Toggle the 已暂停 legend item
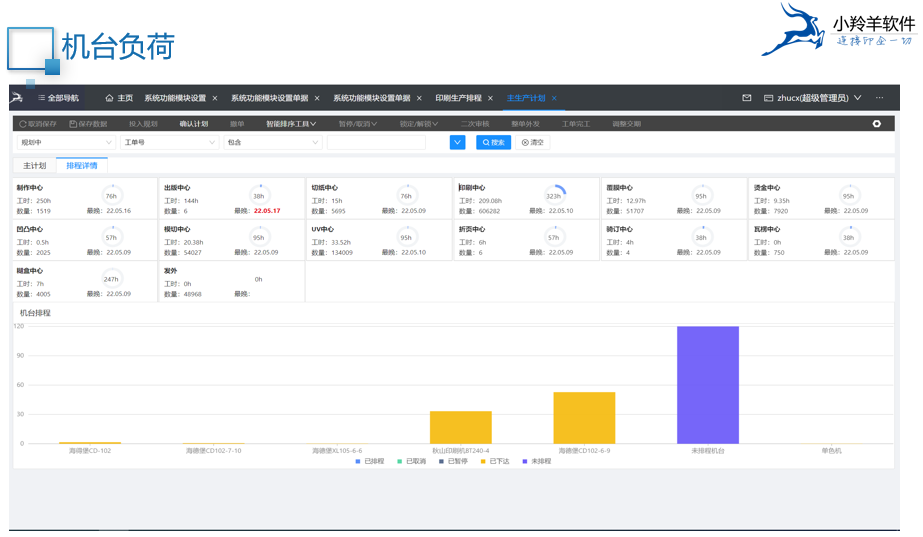 click(453, 461)
